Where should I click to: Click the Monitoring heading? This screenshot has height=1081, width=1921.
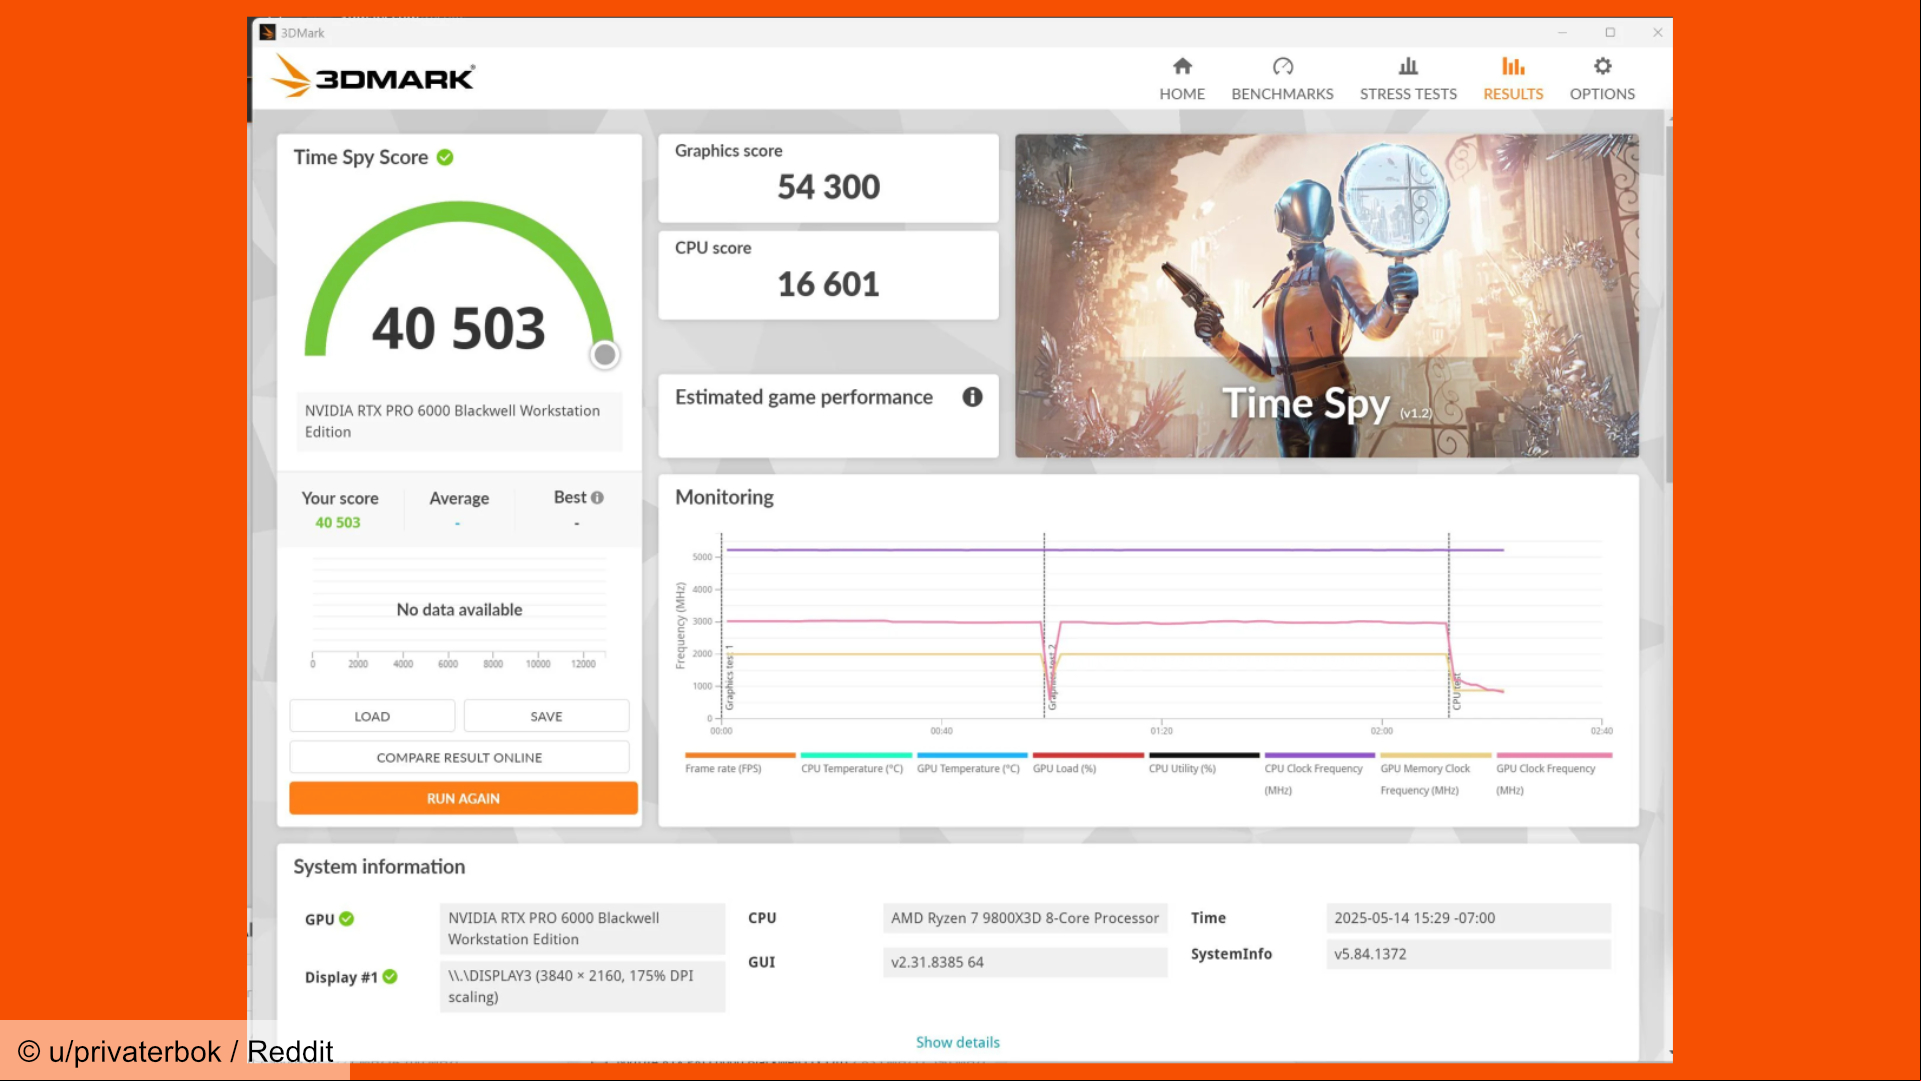click(x=724, y=497)
